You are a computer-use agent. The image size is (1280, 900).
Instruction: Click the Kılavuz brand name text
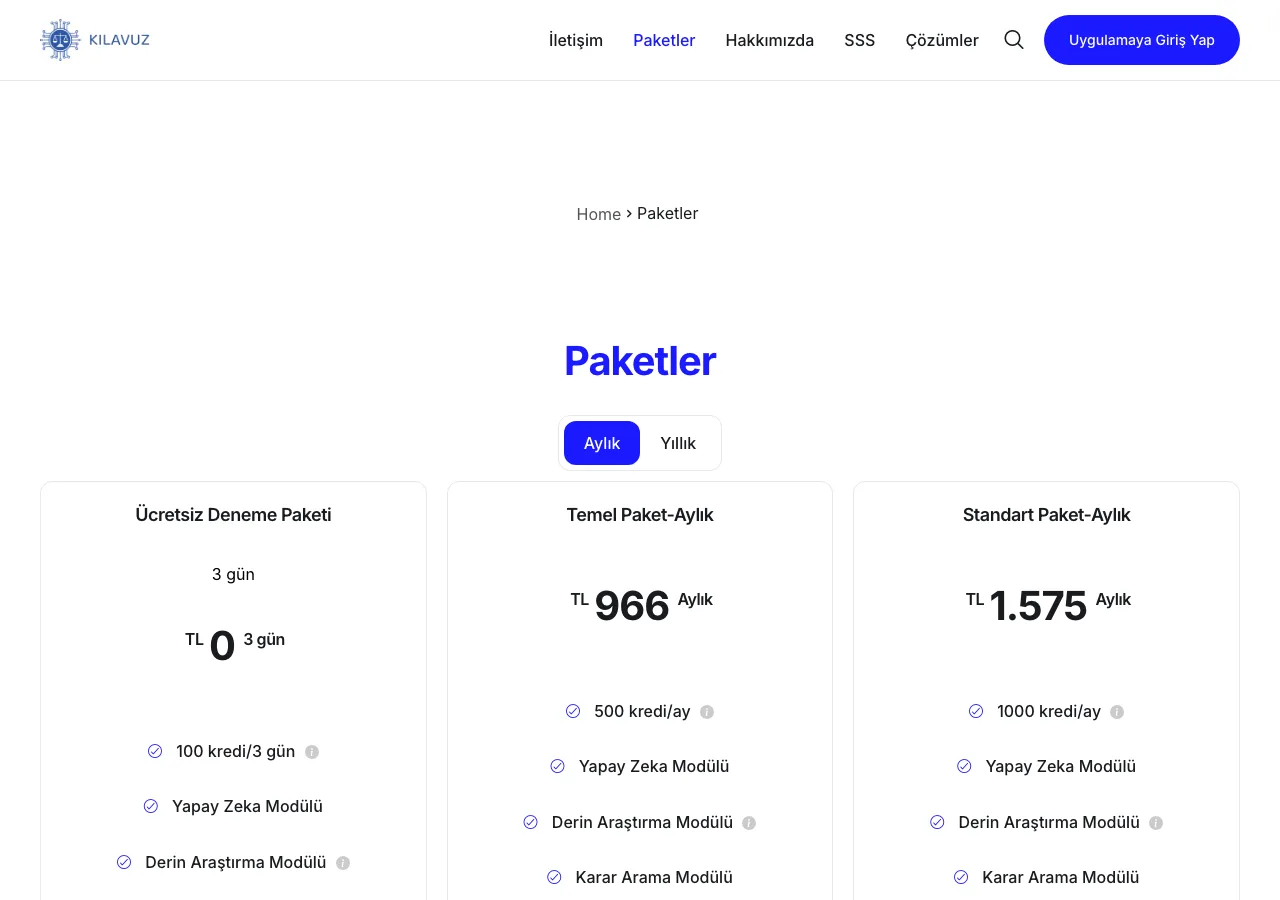click(119, 40)
